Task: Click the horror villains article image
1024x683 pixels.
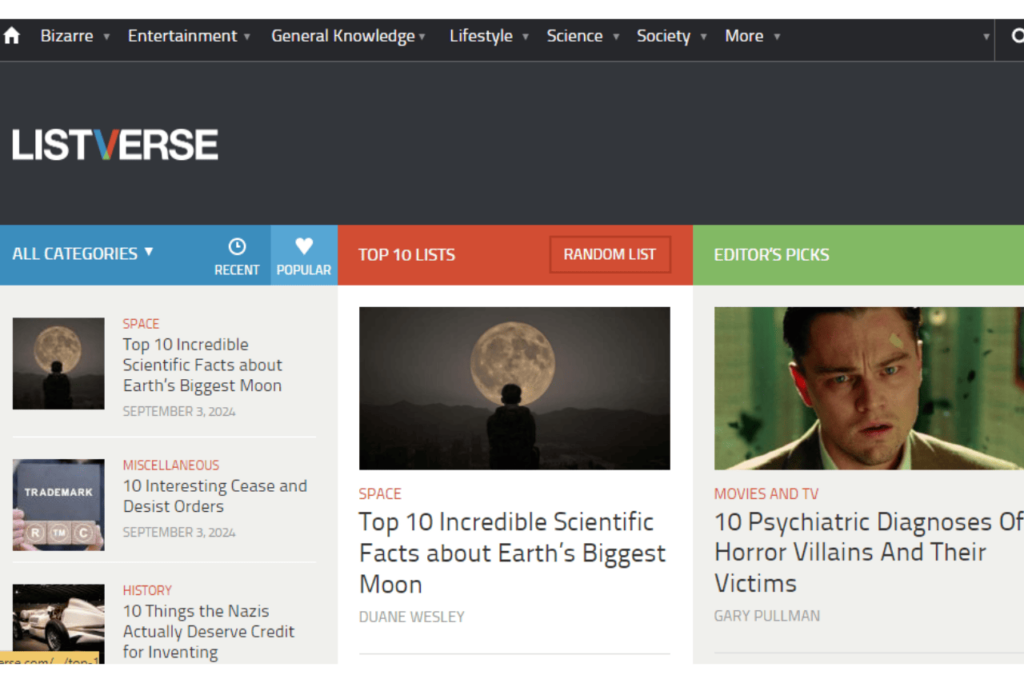Action: (x=866, y=386)
